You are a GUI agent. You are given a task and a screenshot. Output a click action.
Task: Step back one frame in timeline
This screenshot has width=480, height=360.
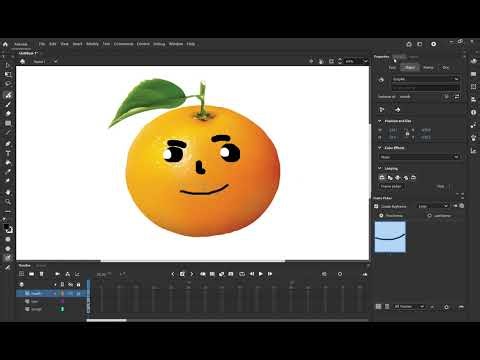252,274
